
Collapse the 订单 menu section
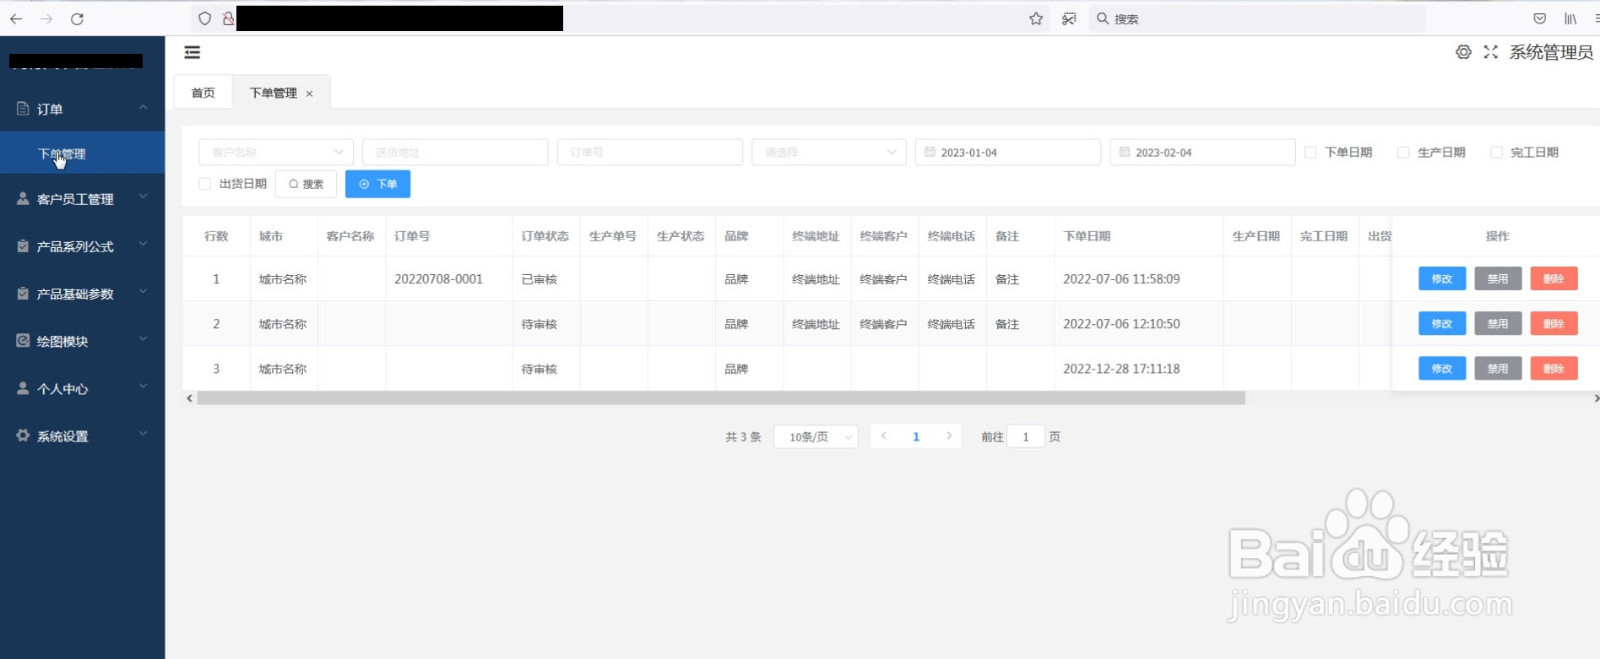tap(143, 107)
